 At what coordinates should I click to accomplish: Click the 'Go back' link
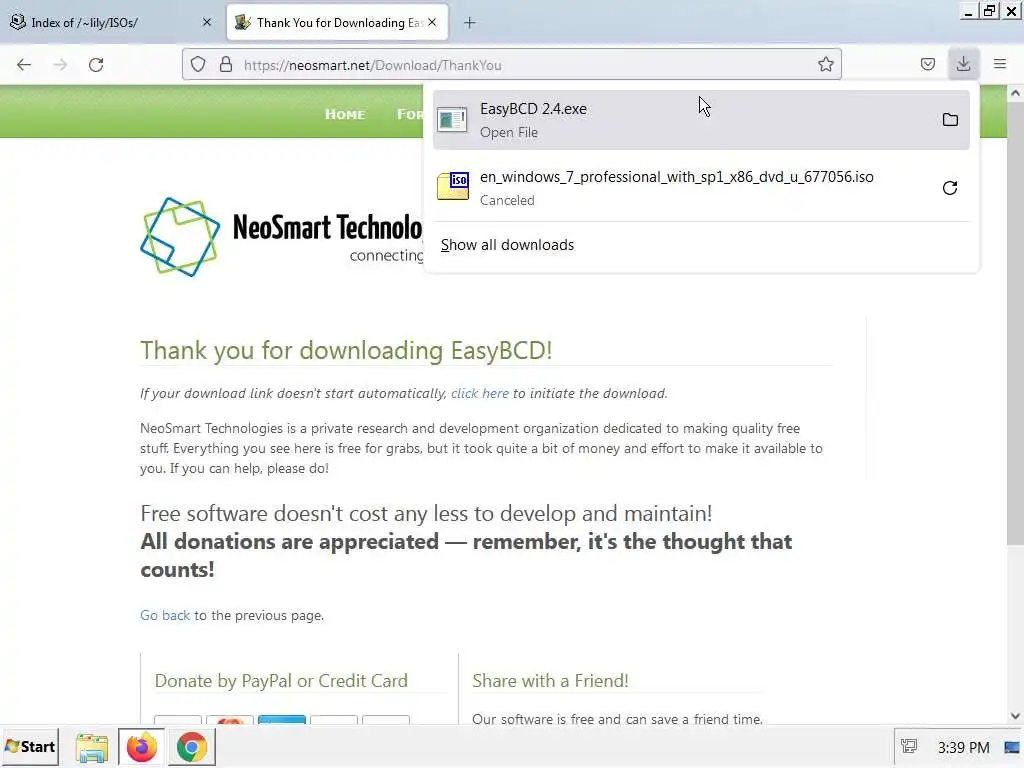(x=165, y=615)
